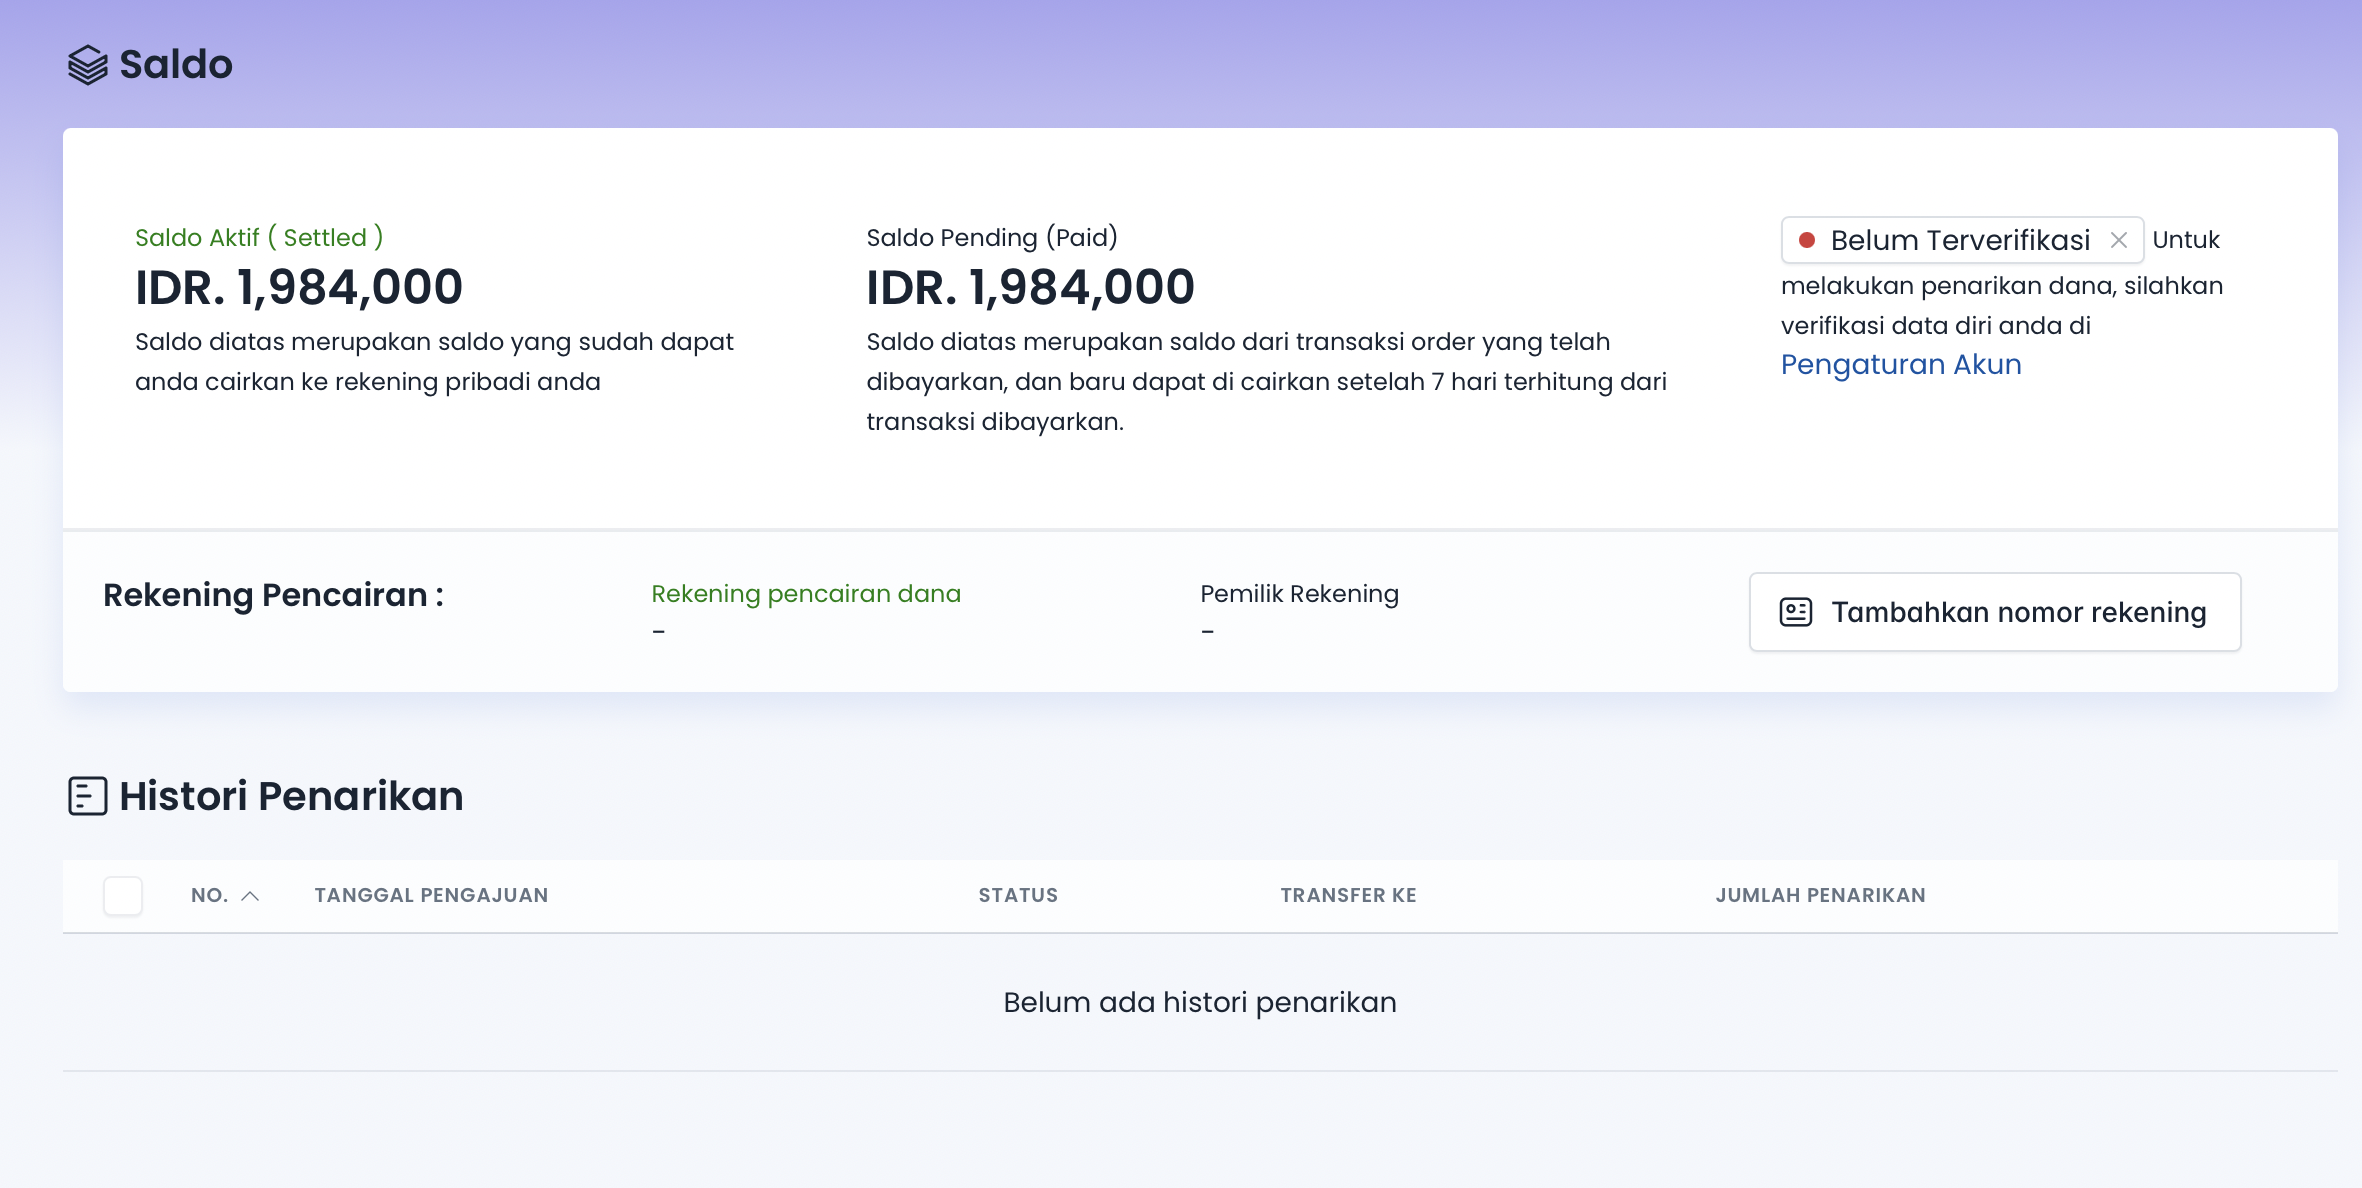Sort table by NO. column arrow

250,896
